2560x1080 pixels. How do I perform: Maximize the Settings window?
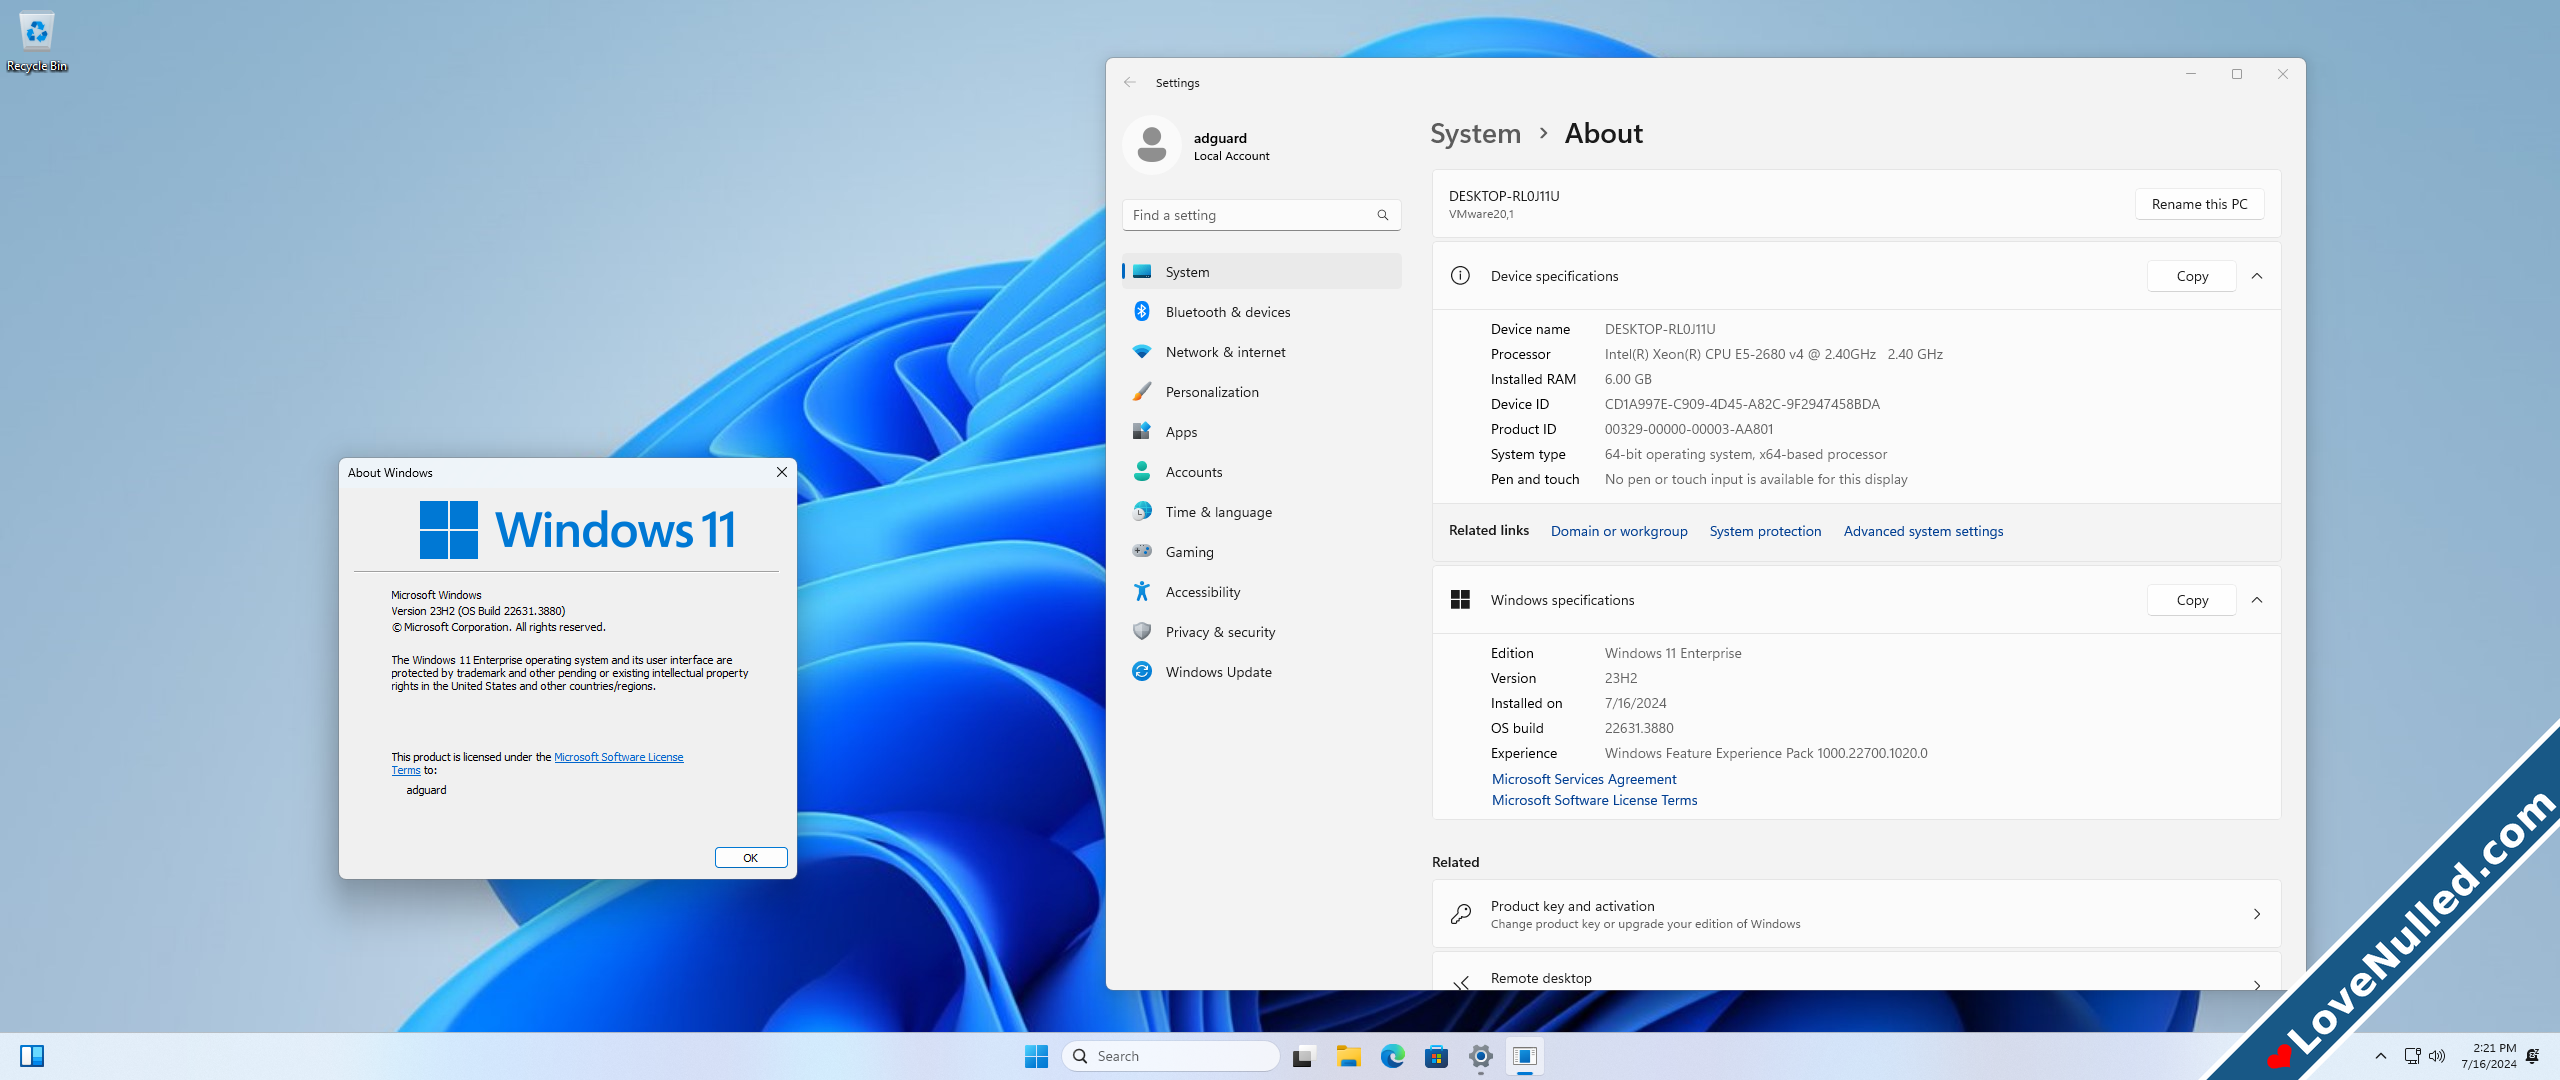click(2237, 74)
